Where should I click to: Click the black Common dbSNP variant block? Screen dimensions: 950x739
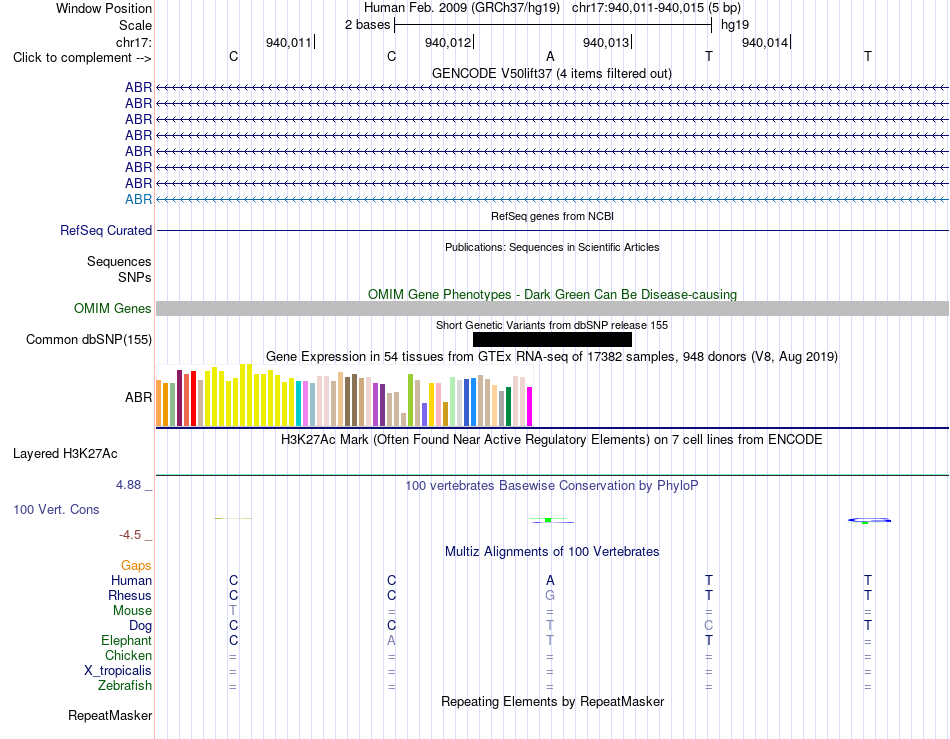(552, 339)
